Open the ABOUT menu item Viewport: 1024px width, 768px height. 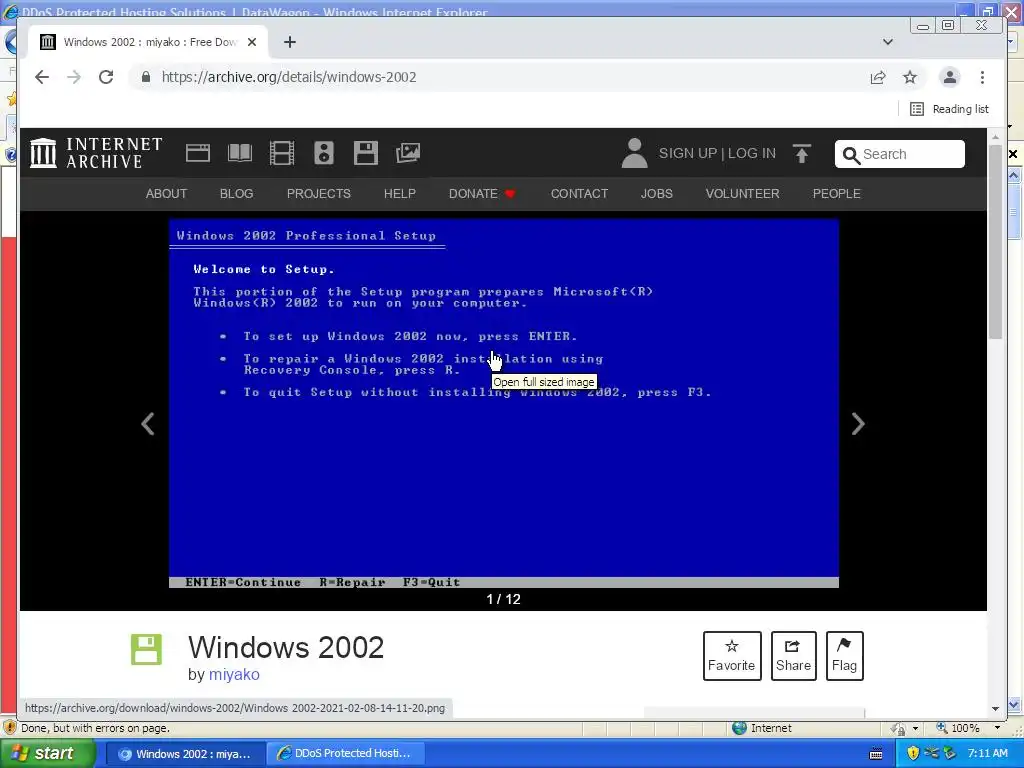coord(166,193)
